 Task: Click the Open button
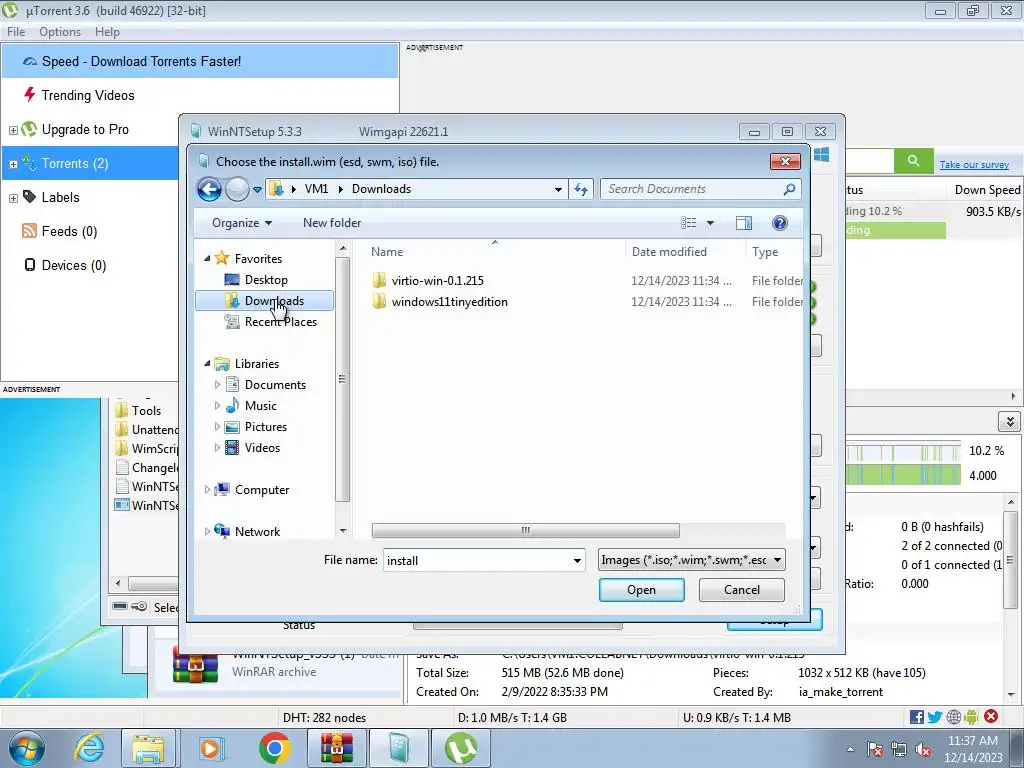(x=641, y=590)
